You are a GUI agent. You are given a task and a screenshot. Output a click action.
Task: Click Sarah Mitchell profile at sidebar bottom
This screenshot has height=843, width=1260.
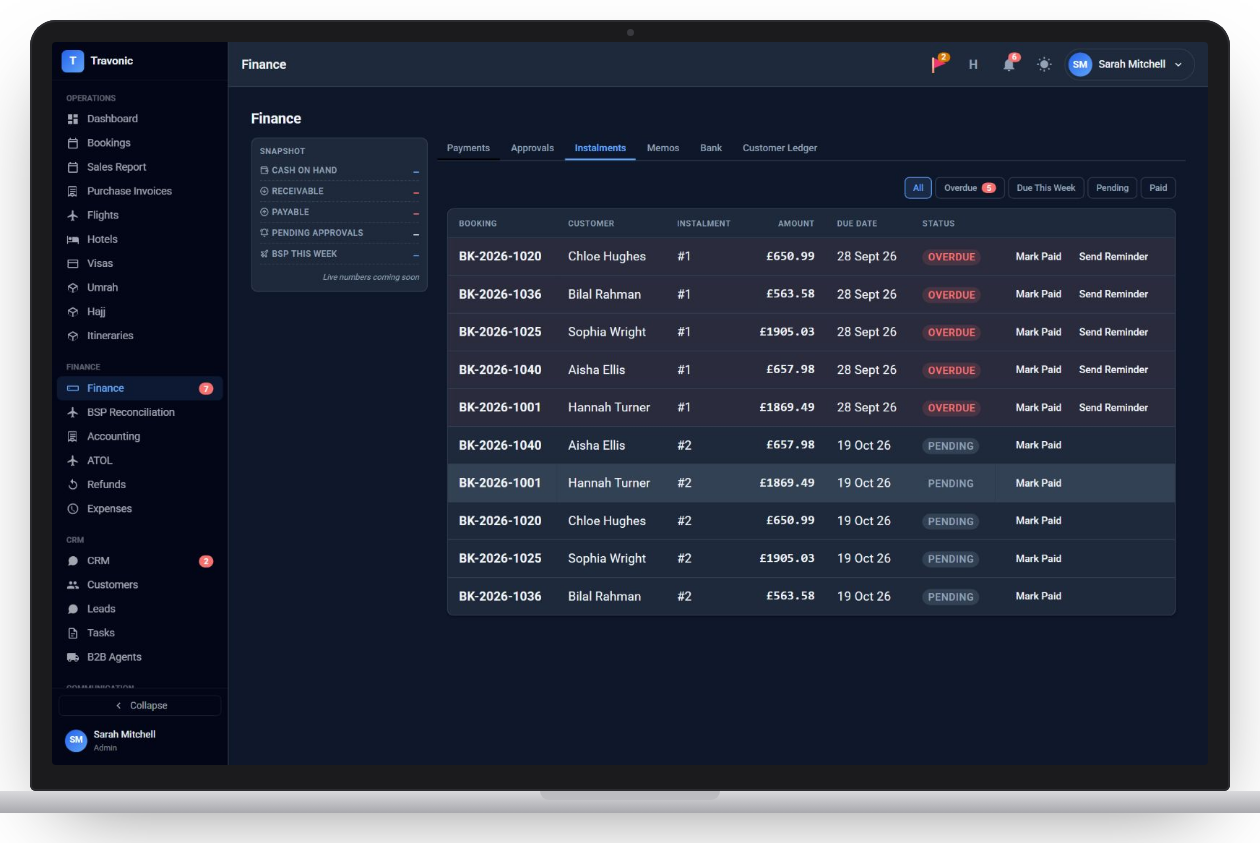pos(140,740)
